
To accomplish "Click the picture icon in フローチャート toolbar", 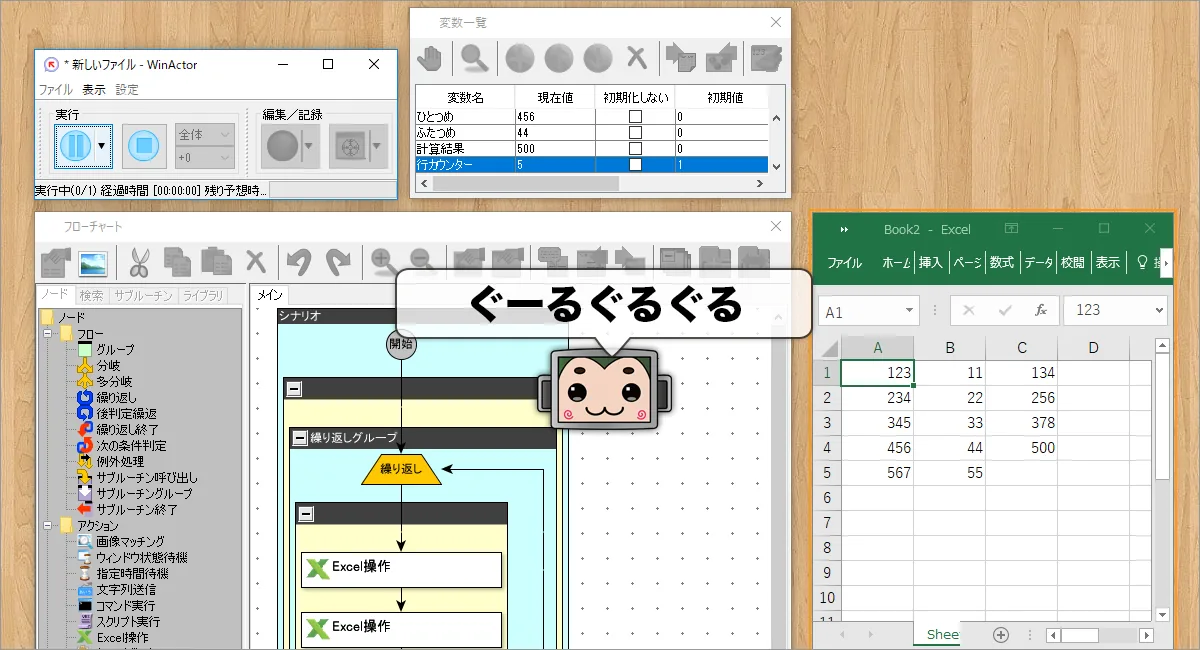I will tap(93, 262).
